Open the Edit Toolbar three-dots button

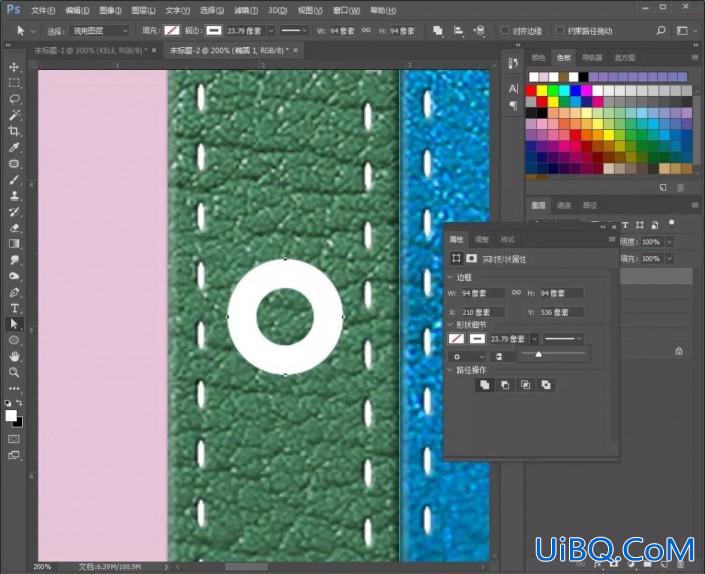click(x=14, y=388)
